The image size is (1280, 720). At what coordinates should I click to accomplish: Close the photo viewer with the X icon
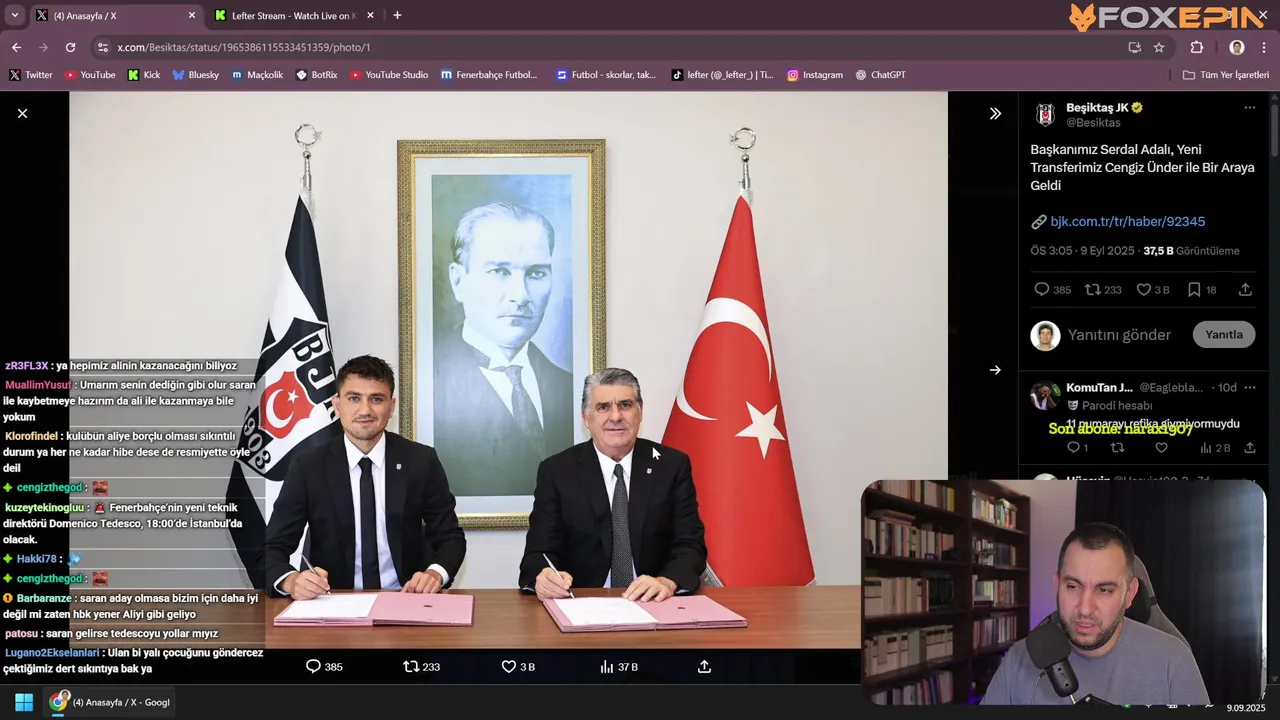[x=22, y=114]
